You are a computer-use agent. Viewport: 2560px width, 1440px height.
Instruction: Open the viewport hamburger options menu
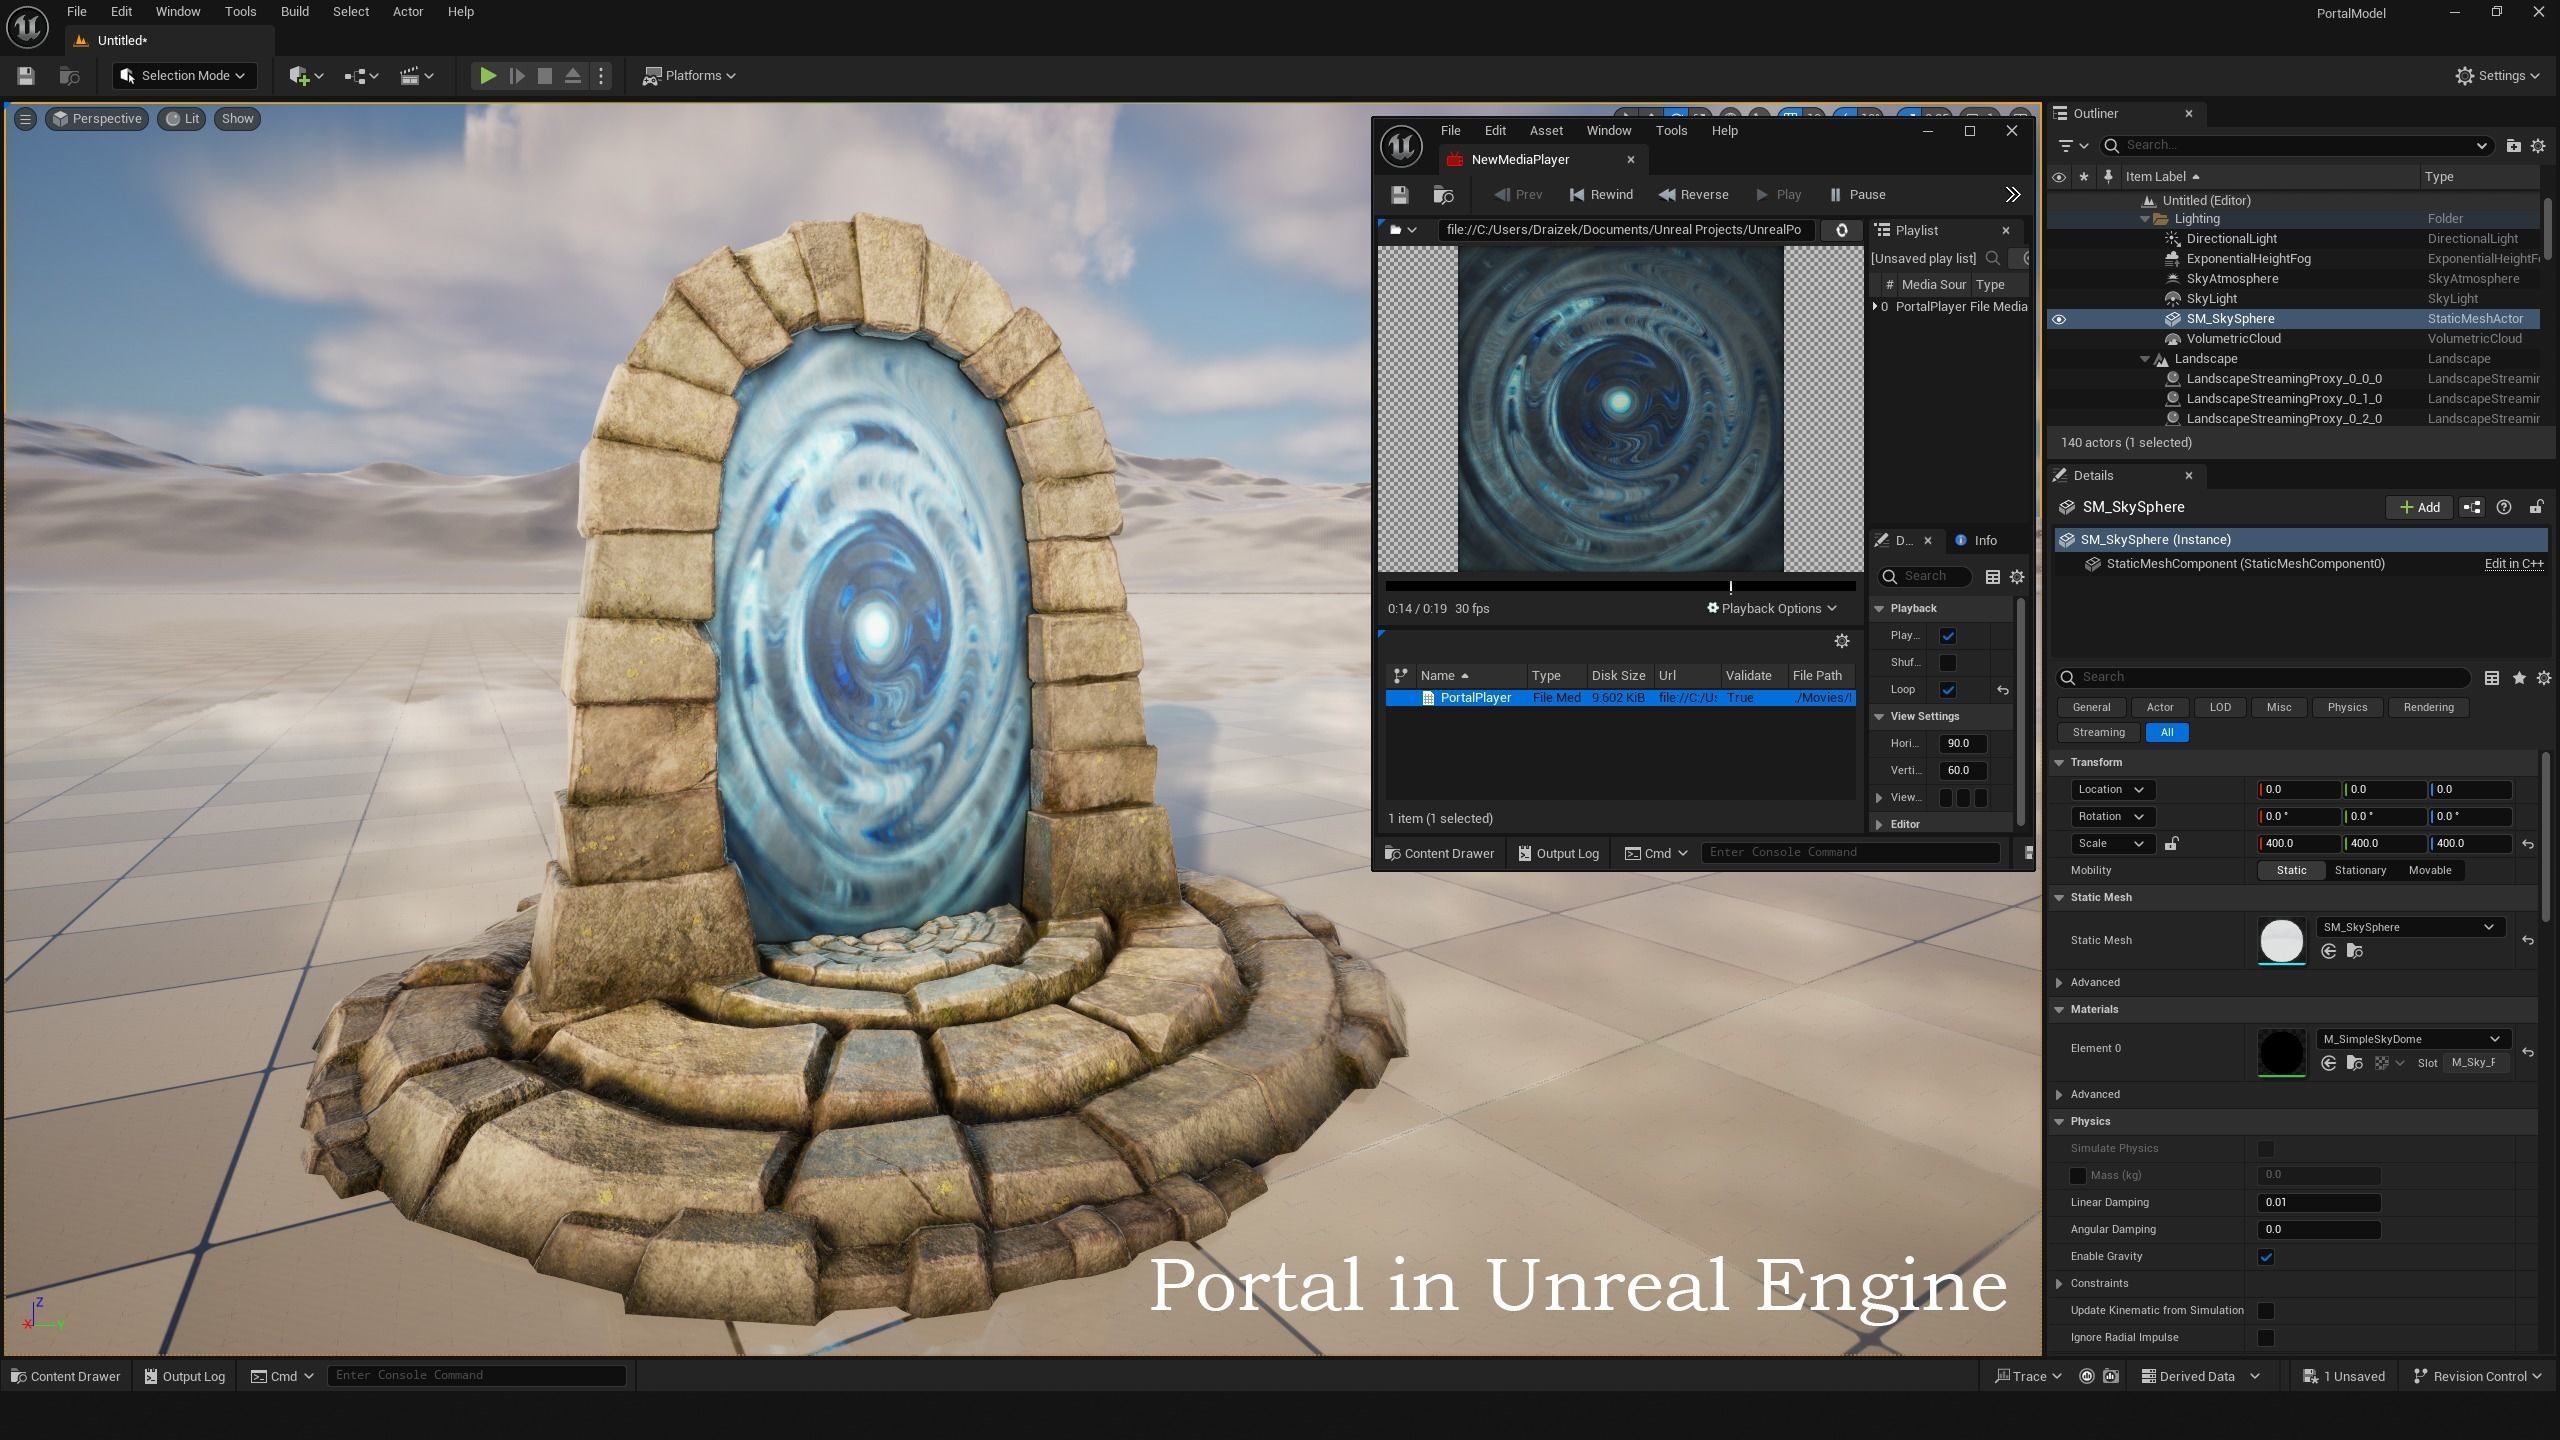point(26,119)
